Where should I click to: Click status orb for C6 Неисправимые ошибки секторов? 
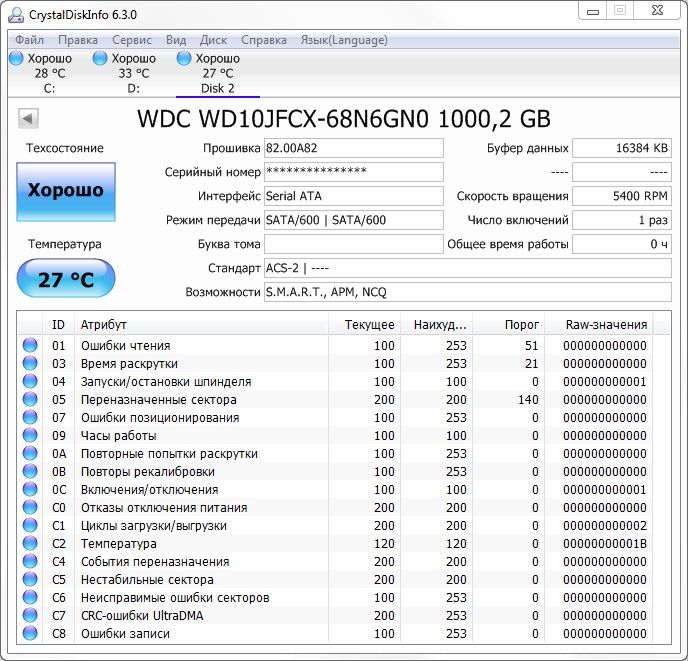[30, 597]
